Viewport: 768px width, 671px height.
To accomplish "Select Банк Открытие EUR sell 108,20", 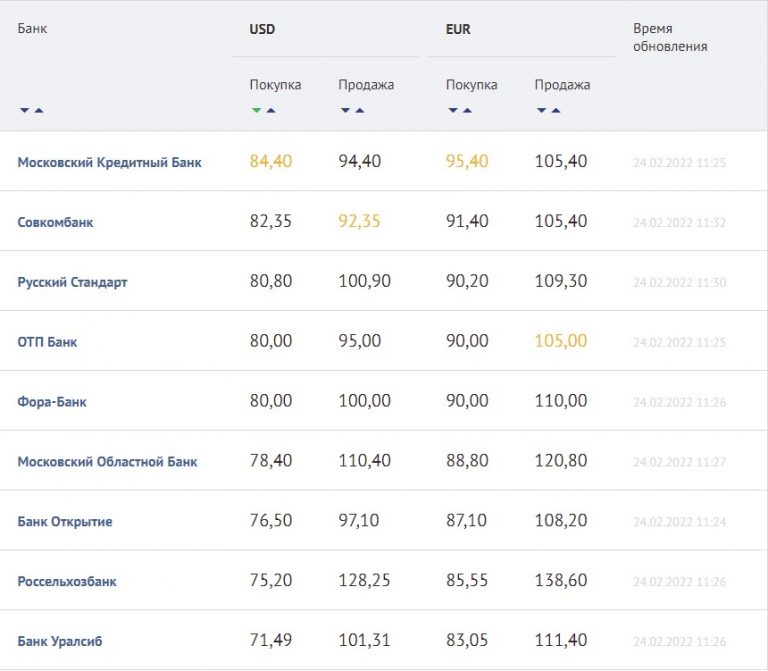I will coord(561,520).
